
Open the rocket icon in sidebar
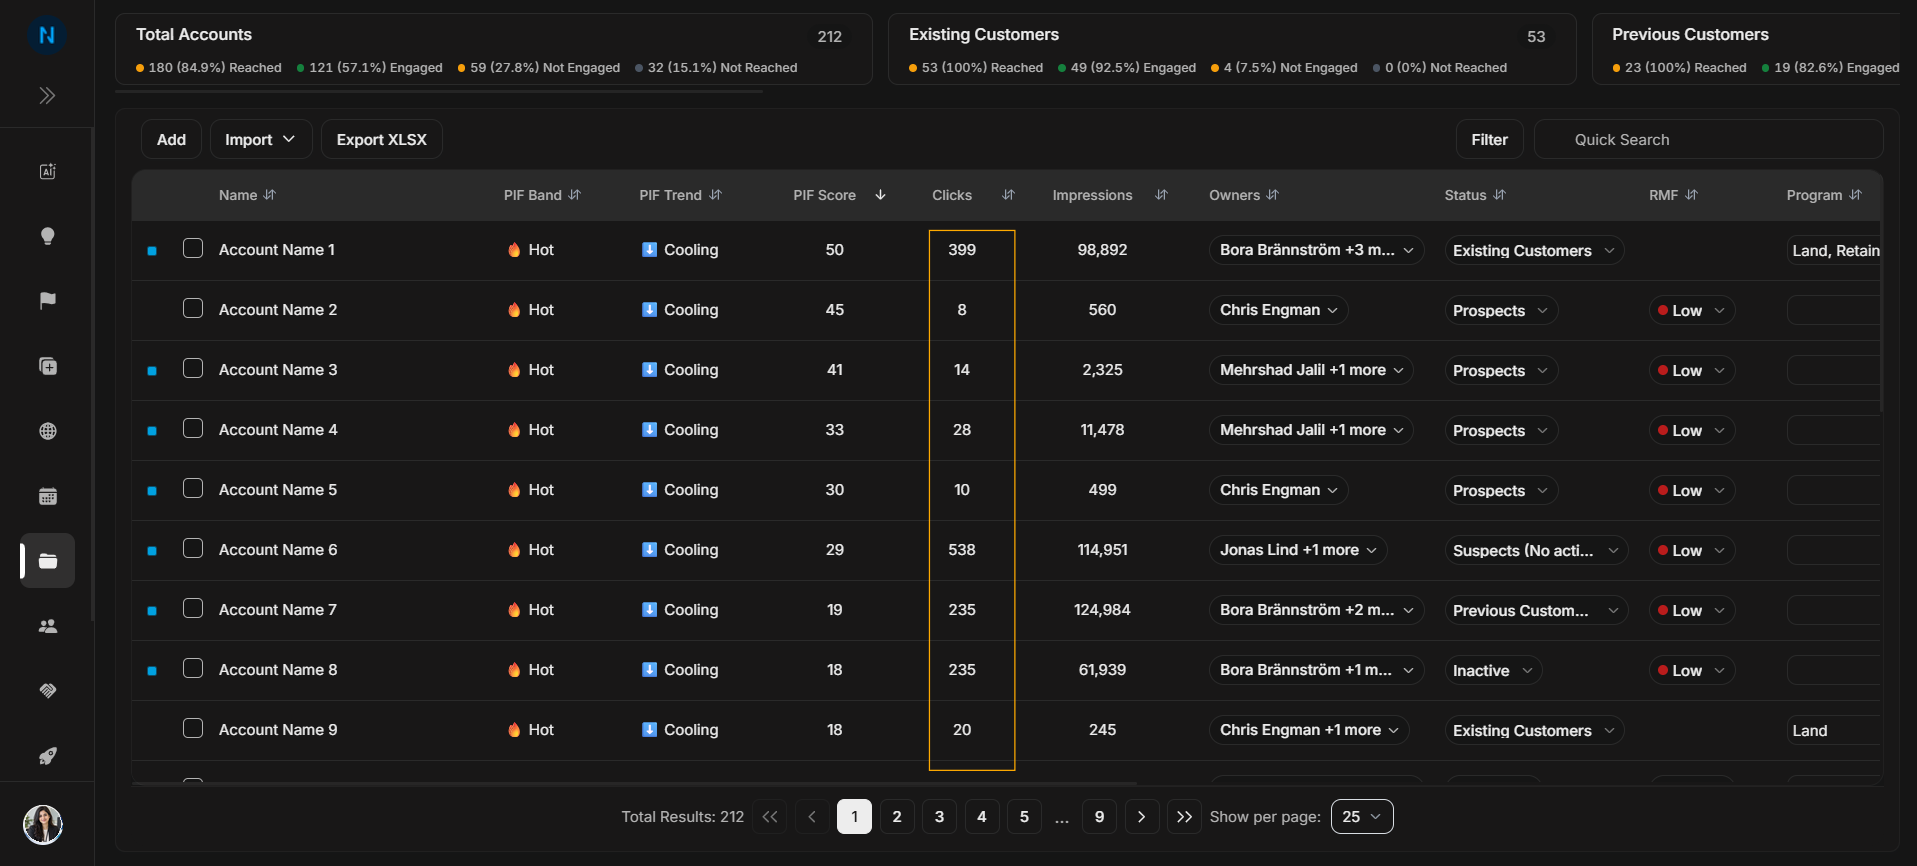(x=47, y=756)
